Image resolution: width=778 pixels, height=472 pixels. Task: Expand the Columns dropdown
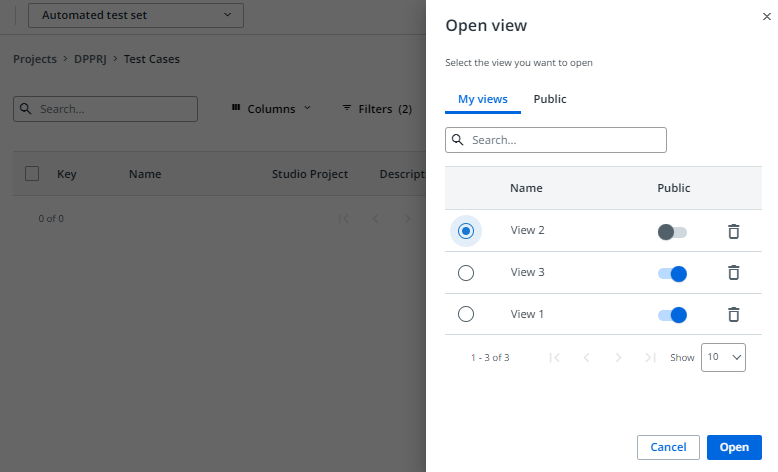[271, 109]
